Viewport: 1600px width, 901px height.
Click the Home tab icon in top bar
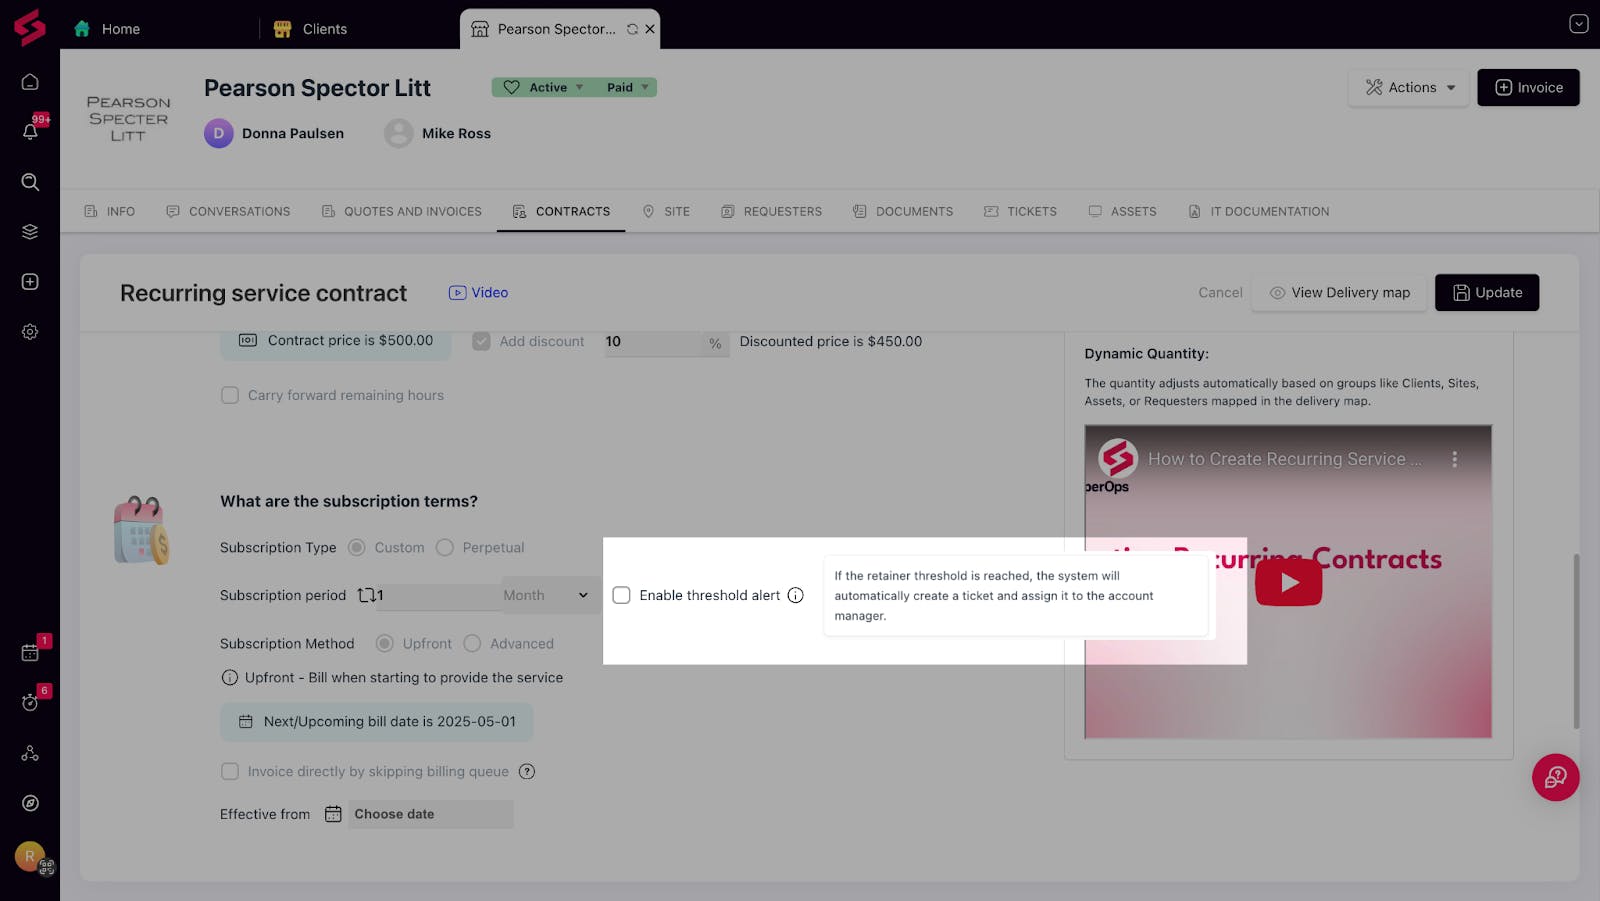tap(82, 29)
